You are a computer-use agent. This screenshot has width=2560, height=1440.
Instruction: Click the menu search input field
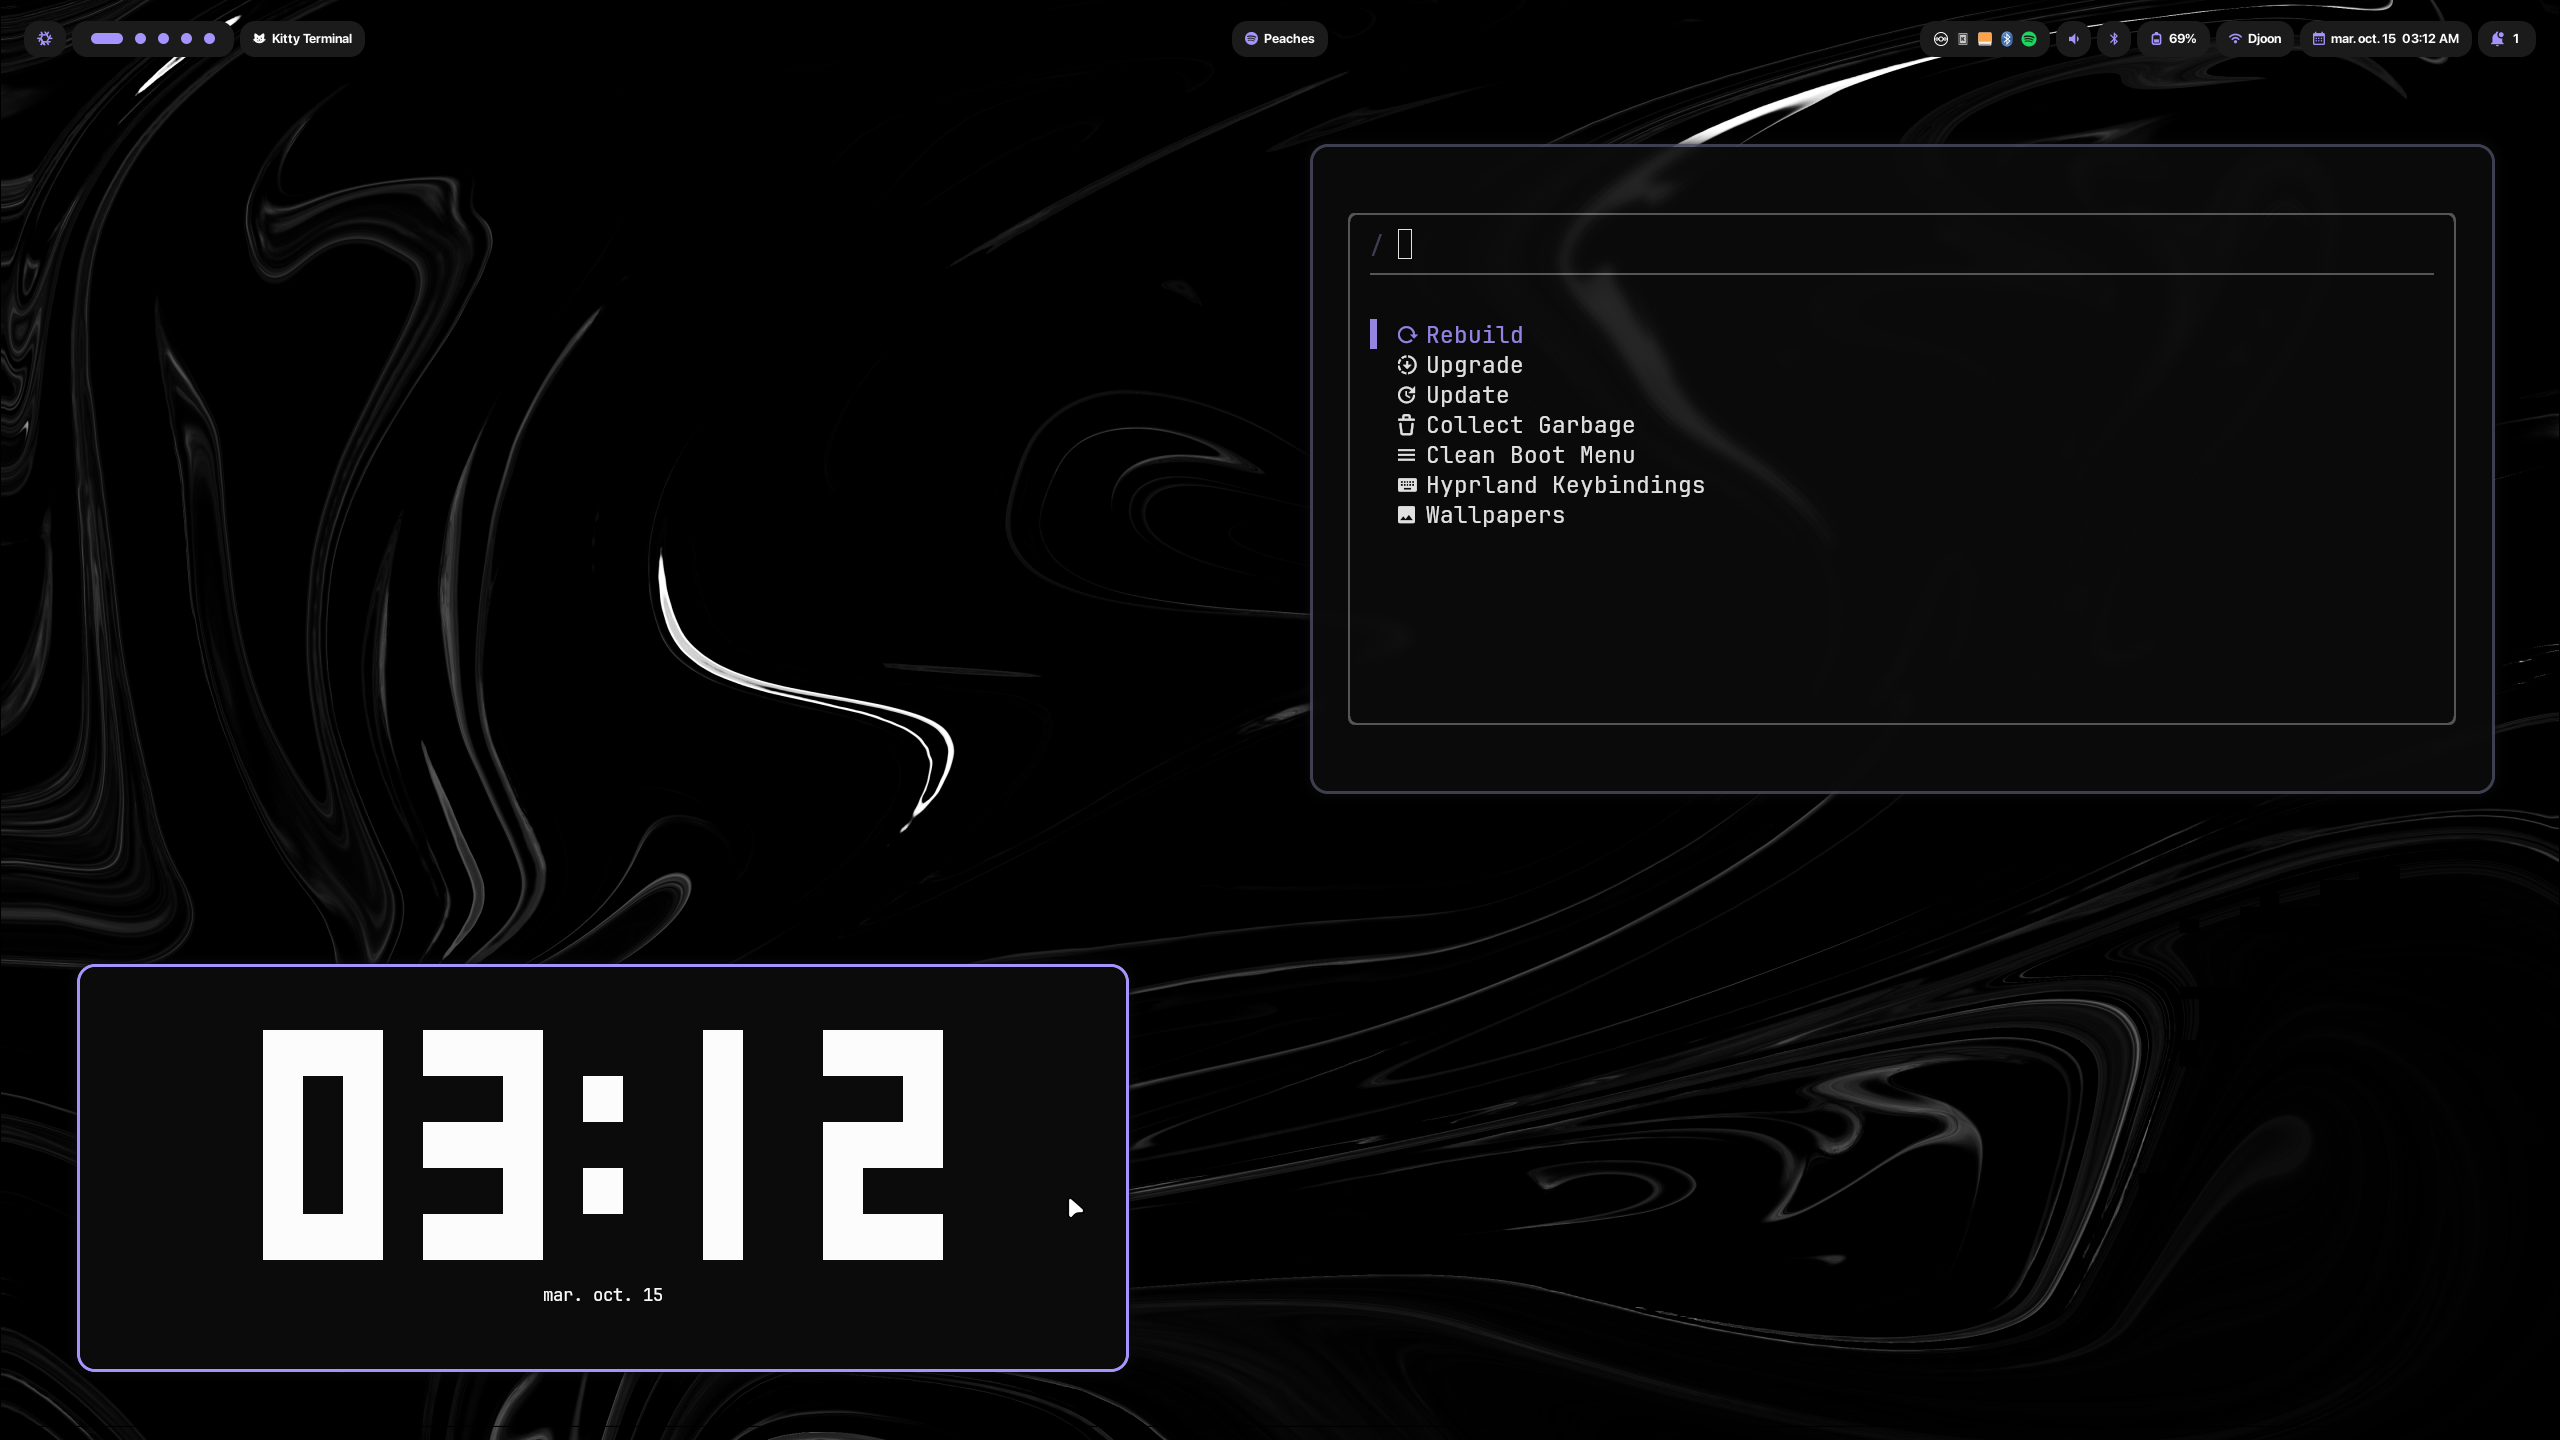[1900, 245]
